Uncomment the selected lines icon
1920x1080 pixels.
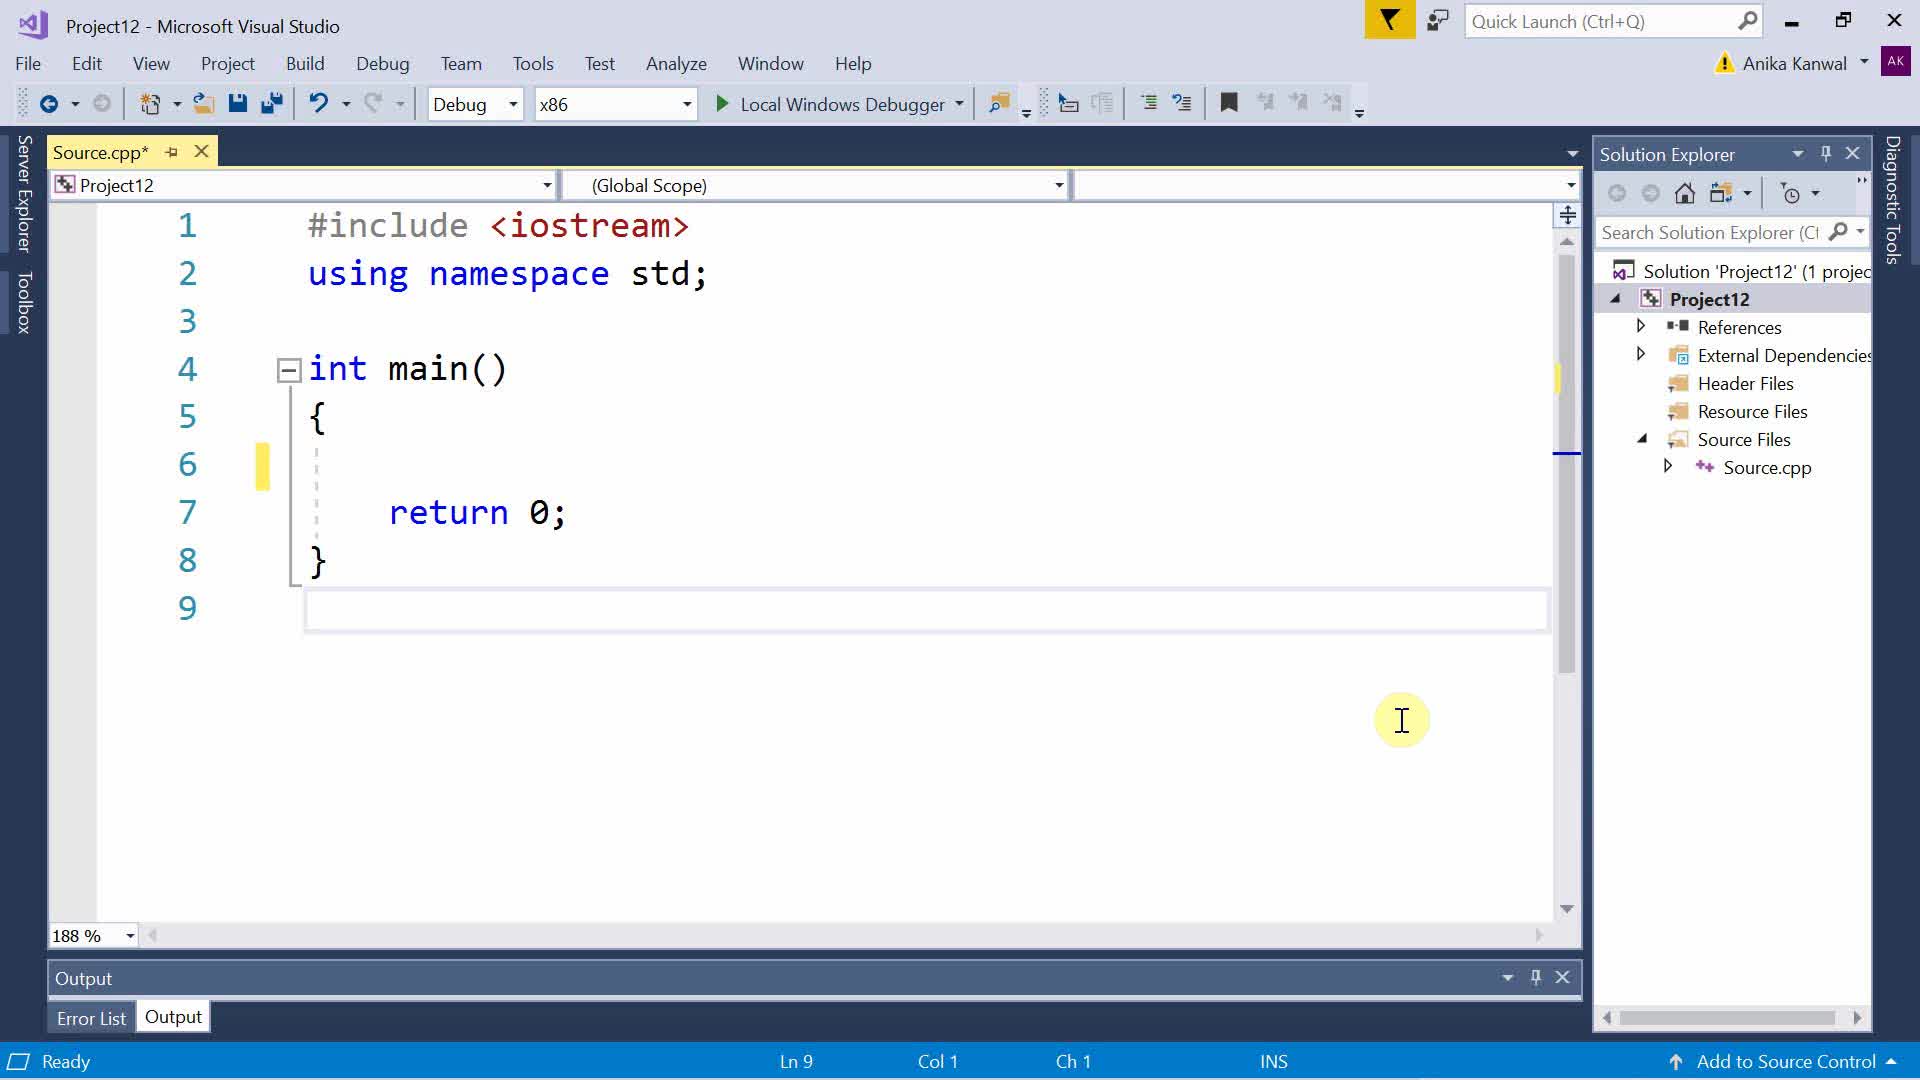[1182, 103]
